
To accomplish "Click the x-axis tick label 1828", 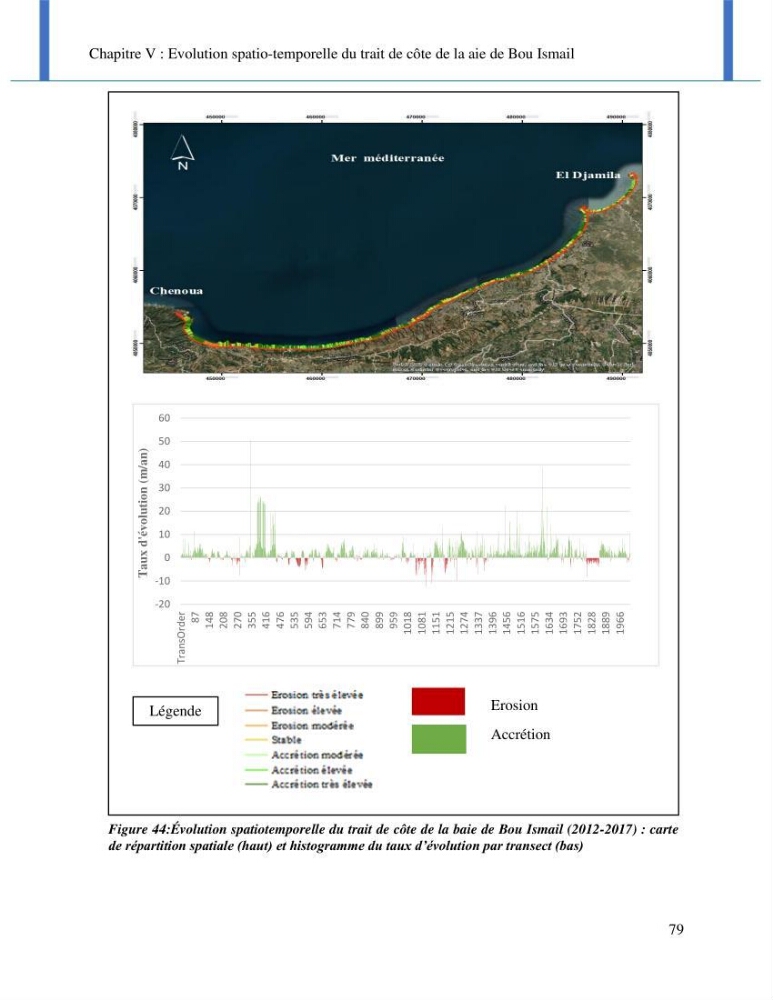I will click(592, 622).
